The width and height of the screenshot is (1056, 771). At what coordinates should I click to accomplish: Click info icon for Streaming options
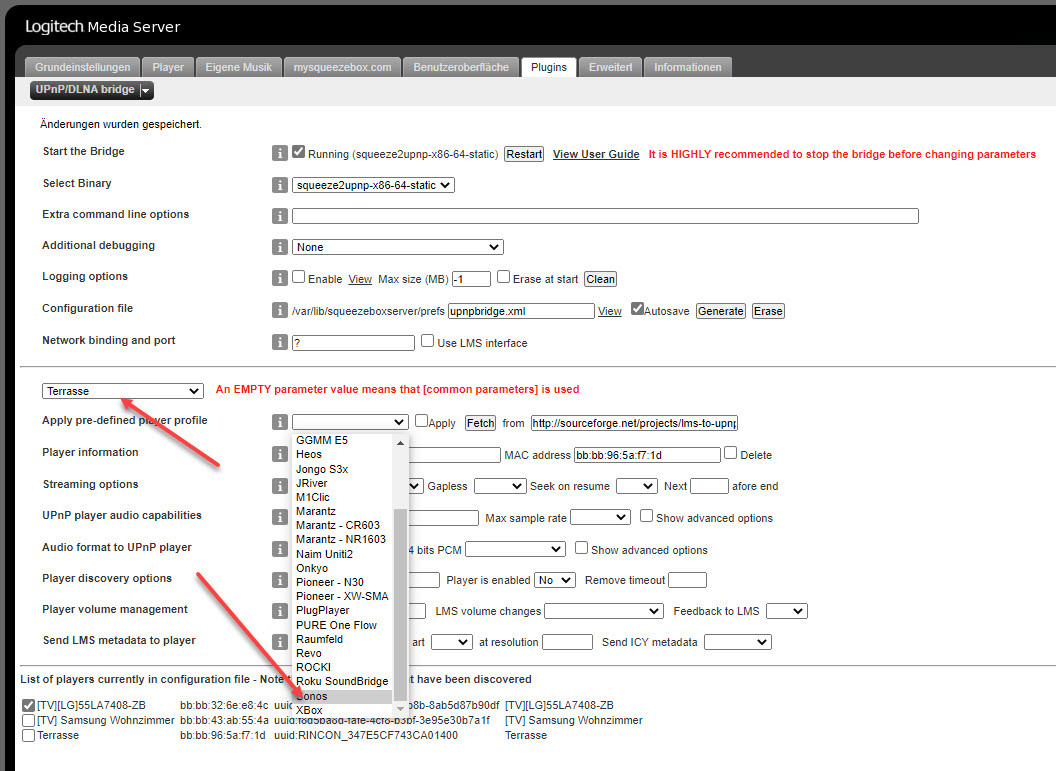279,485
